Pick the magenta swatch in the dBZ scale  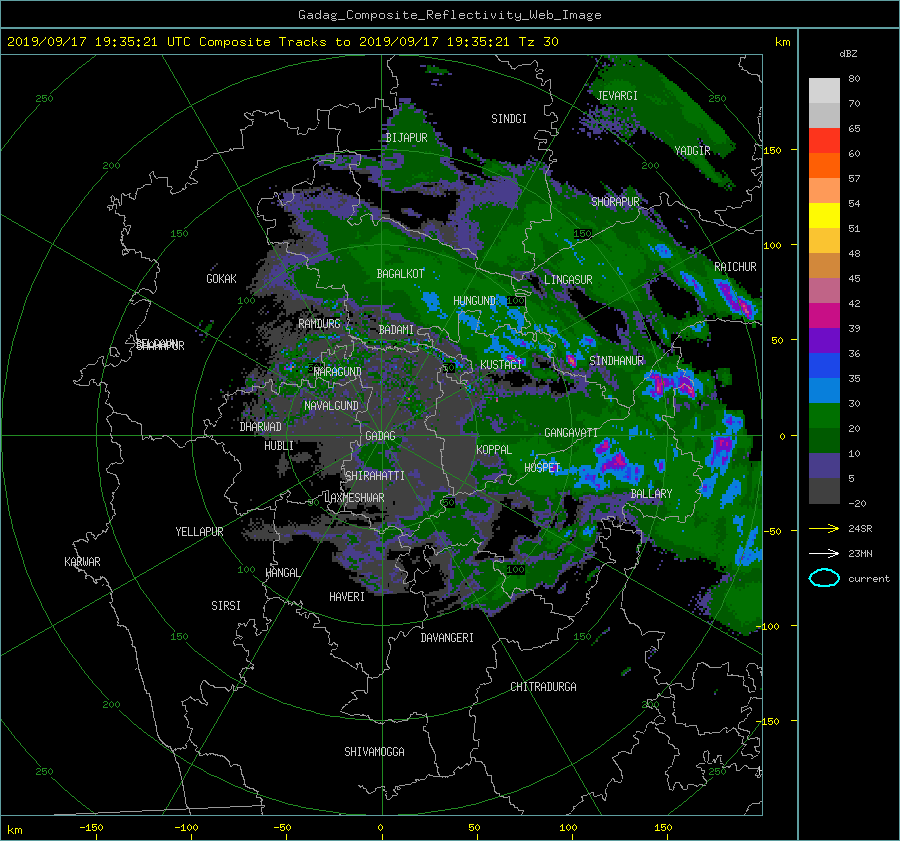(x=824, y=315)
